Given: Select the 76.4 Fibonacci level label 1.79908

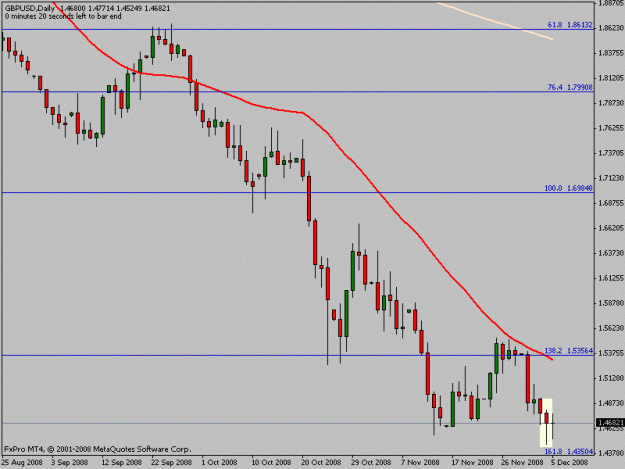Looking at the screenshot, I should (570, 87).
